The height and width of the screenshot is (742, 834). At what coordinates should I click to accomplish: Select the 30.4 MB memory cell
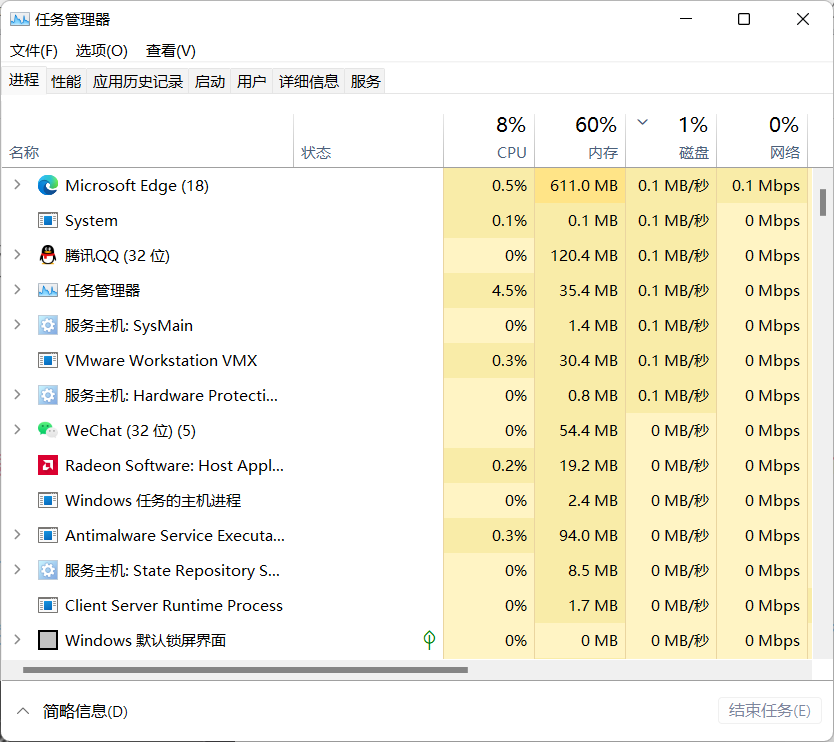580,361
